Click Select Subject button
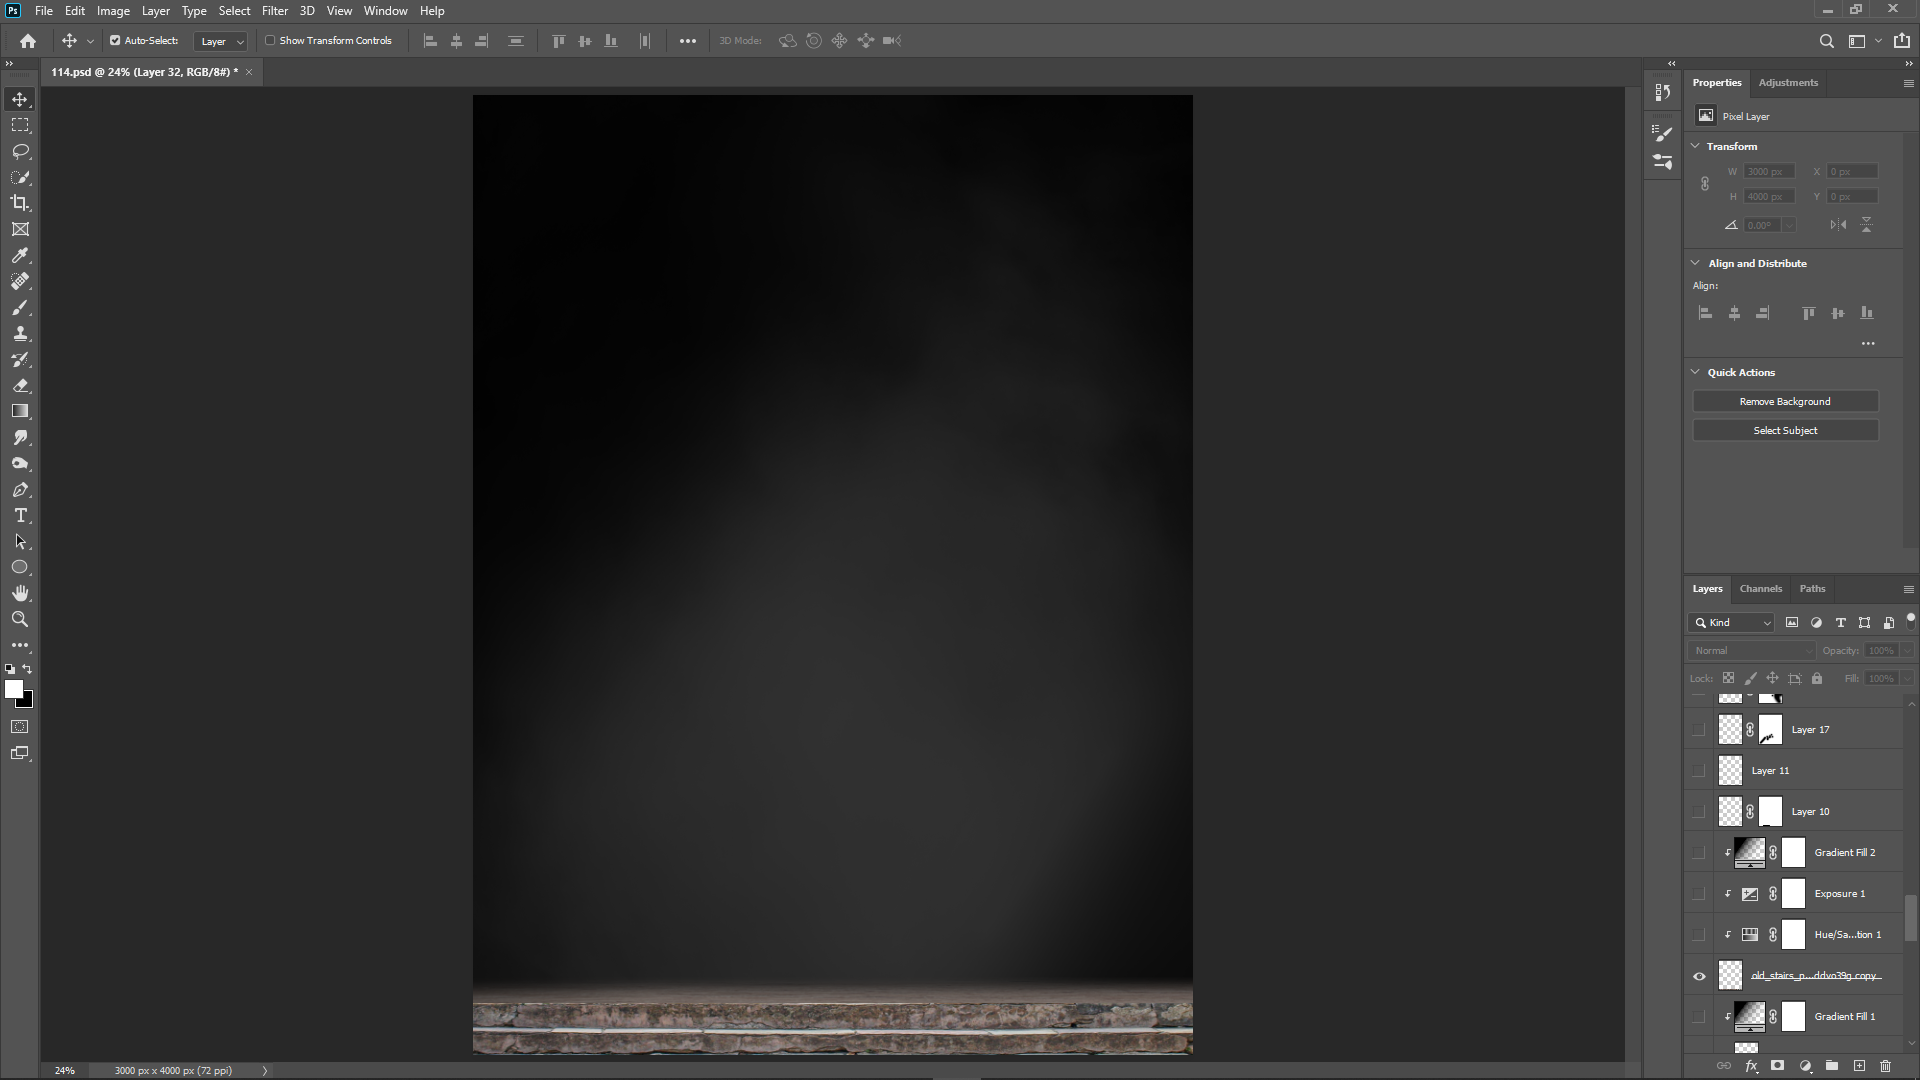The height and width of the screenshot is (1080, 1920). (x=1785, y=431)
